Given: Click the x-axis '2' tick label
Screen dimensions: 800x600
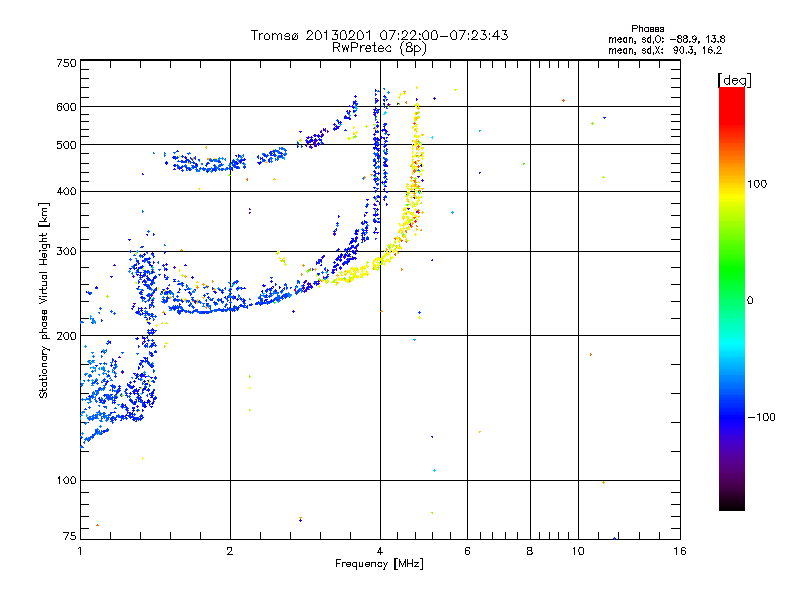Looking at the screenshot, I should point(230,551).
